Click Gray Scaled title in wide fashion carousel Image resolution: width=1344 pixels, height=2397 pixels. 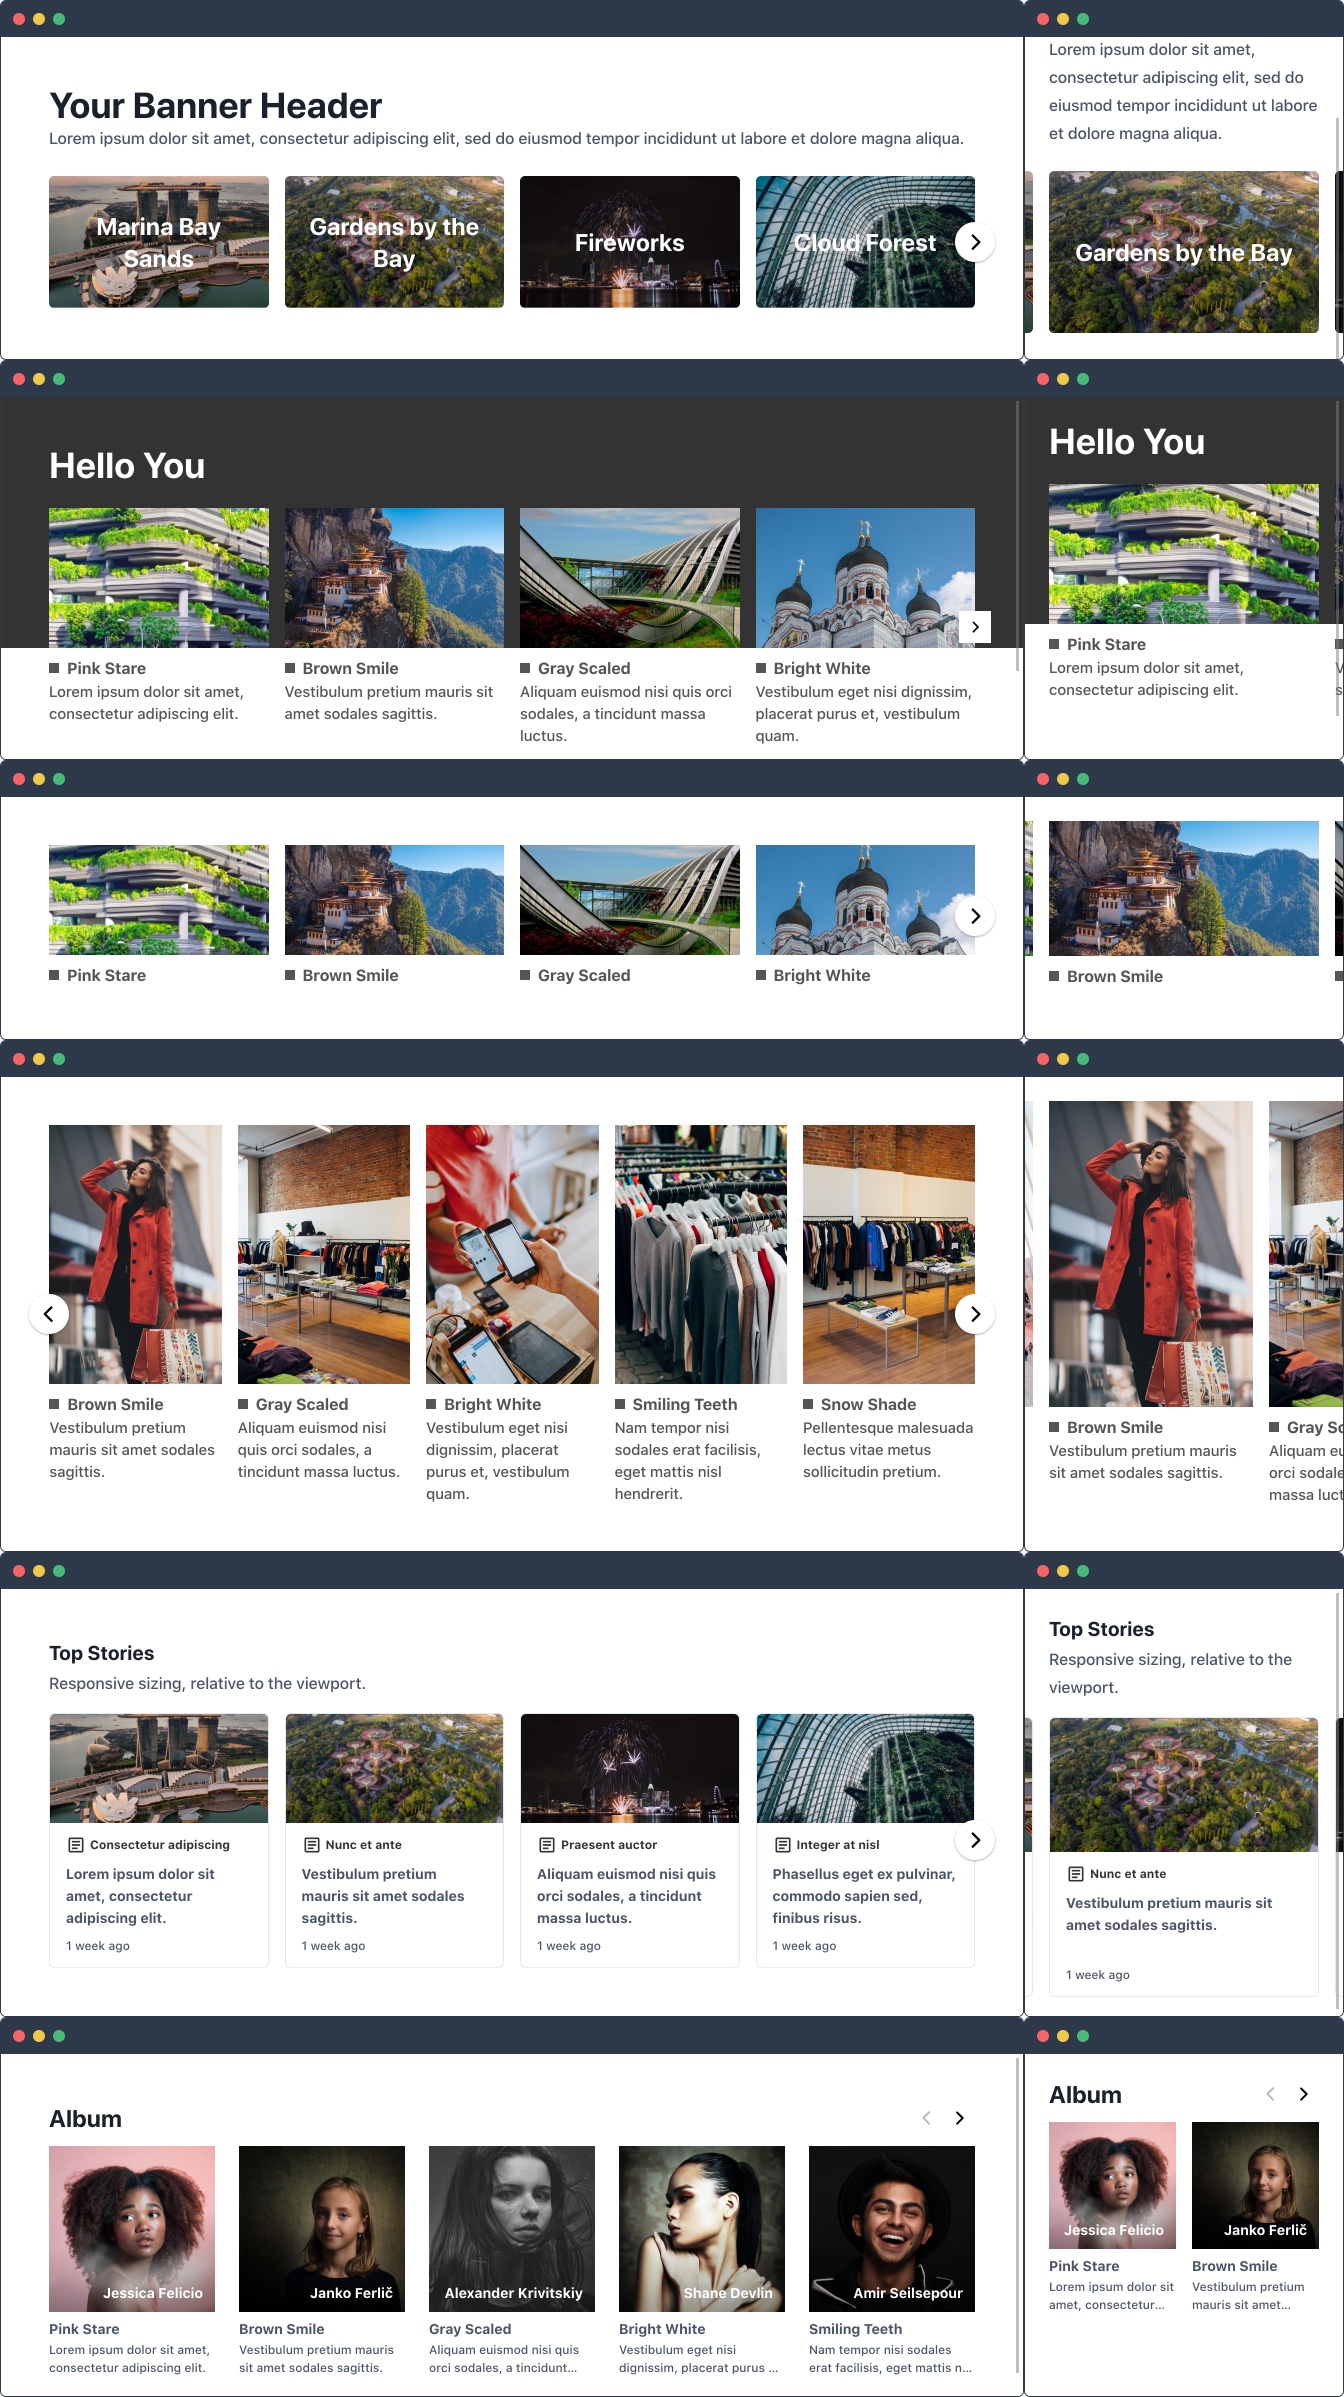coord(302,1404)
